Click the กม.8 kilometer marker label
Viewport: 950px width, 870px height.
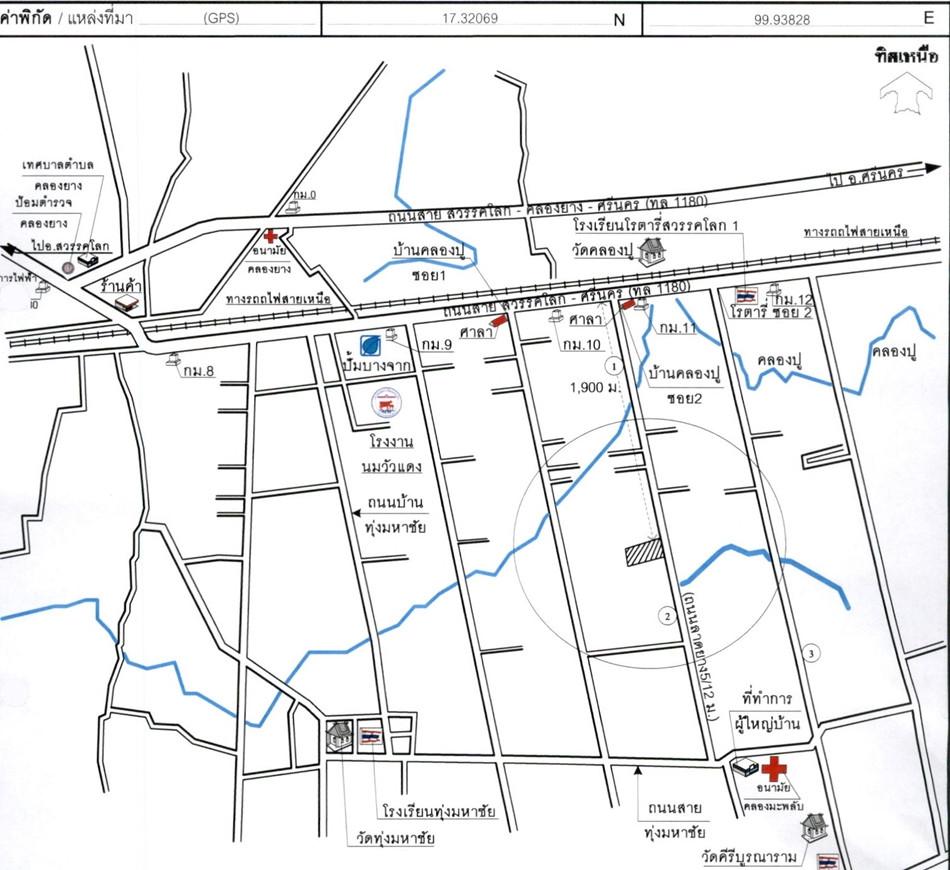197,371
